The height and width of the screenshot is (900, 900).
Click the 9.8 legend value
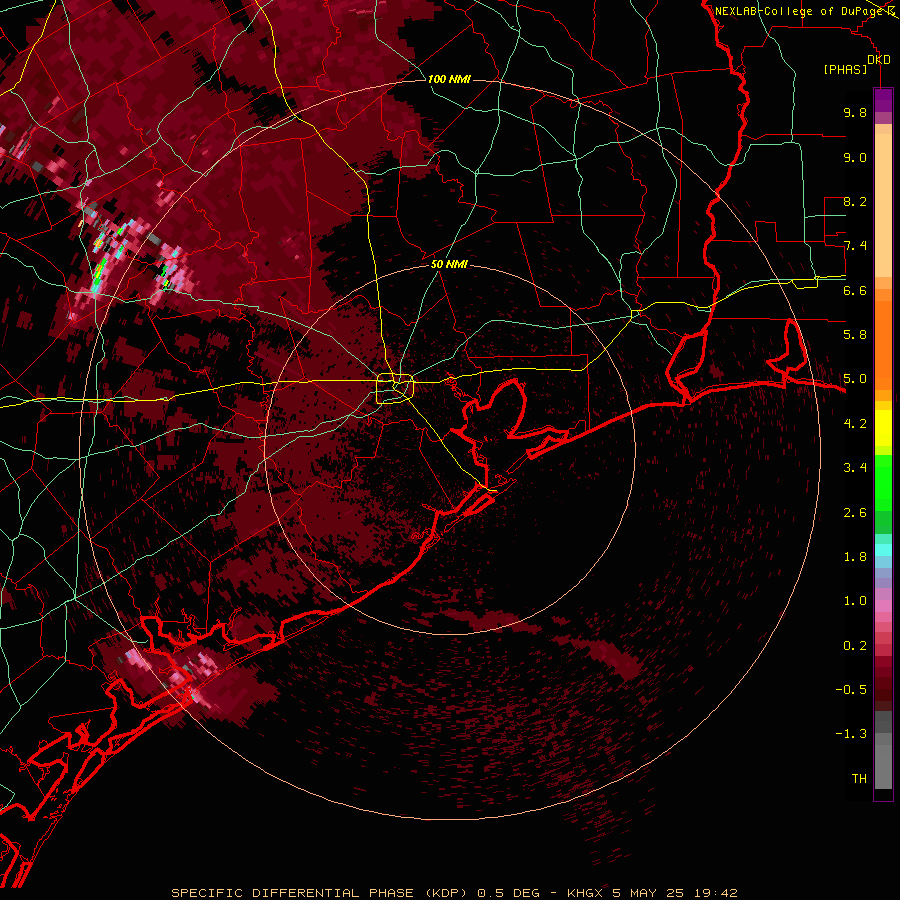(x=855, y=112)
